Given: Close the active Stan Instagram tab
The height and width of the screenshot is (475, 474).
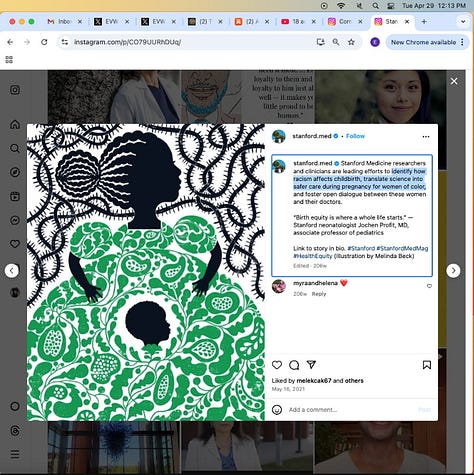Looking at the screenshot, I should pos(407,22).
